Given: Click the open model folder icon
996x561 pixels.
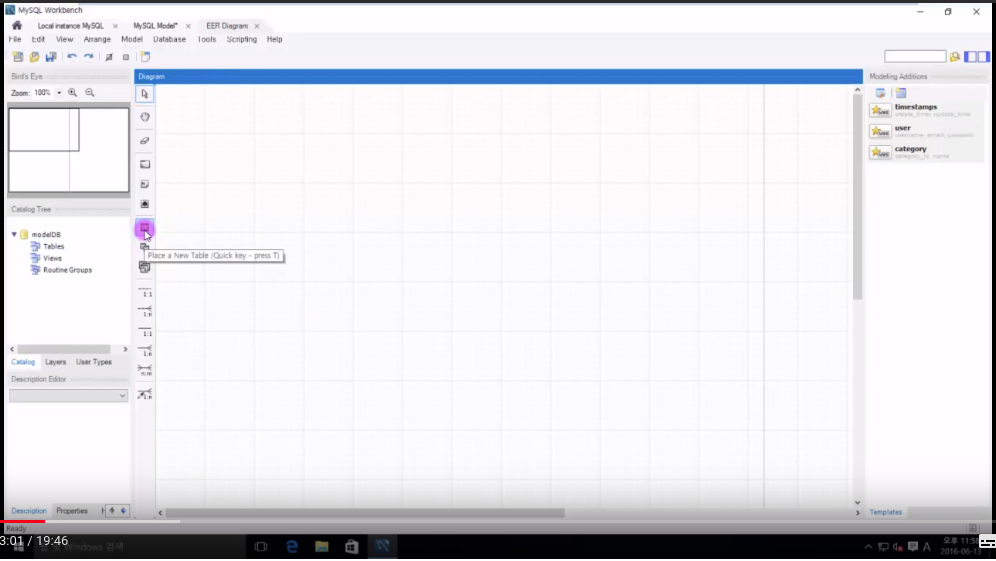Looking at the screenshot, I should click(x=34, y=57).
